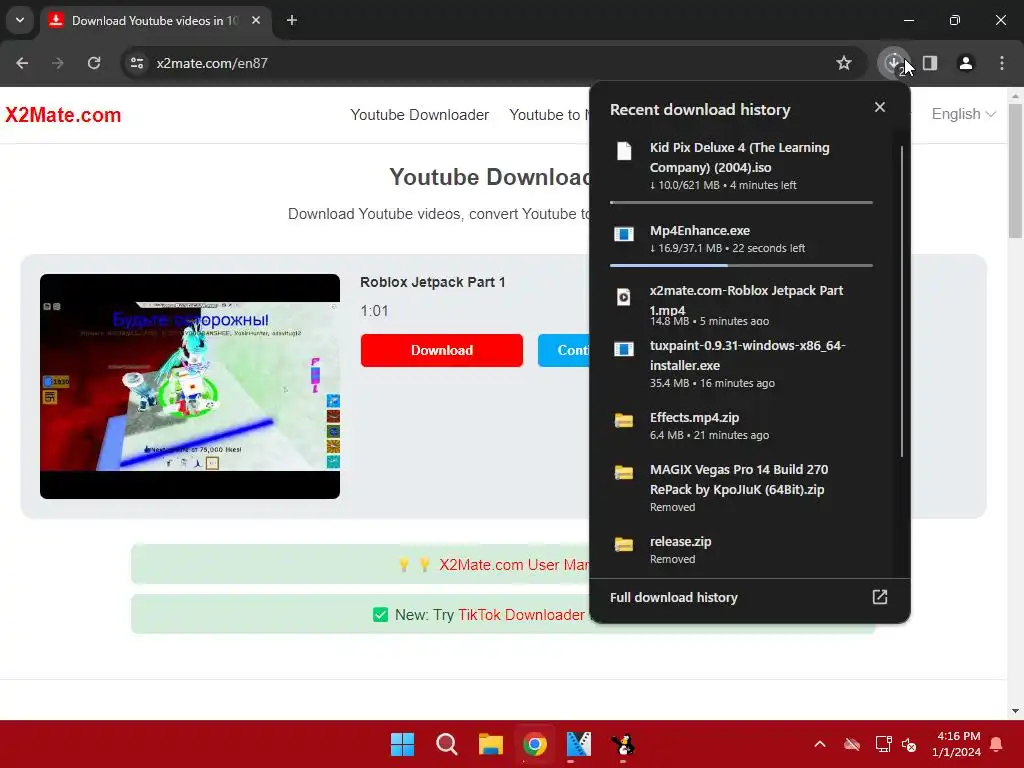Viewport: 1024px width, 768px height.
Task: Click the browser back arrow
Action: [x=22, y=63]
